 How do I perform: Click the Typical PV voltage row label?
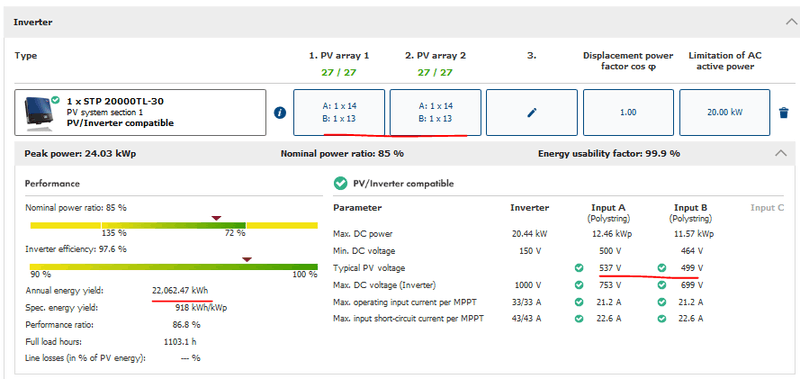[369, 268]
